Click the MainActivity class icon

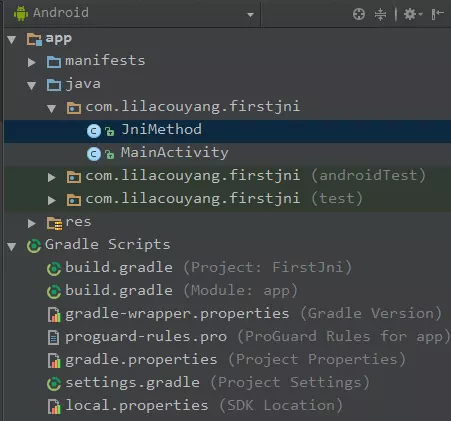coord(94,154)
